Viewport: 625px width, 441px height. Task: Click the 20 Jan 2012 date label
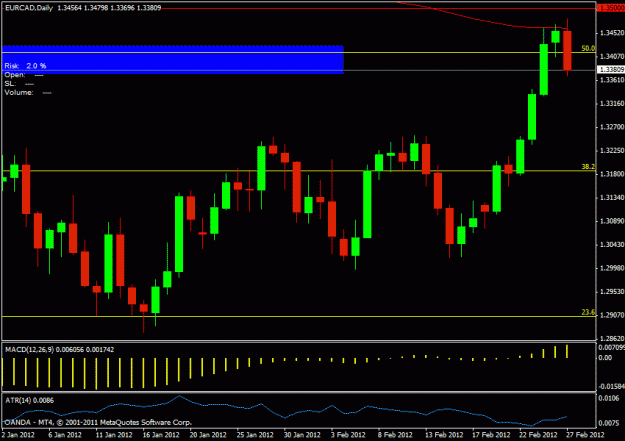(x=208, y=435)
